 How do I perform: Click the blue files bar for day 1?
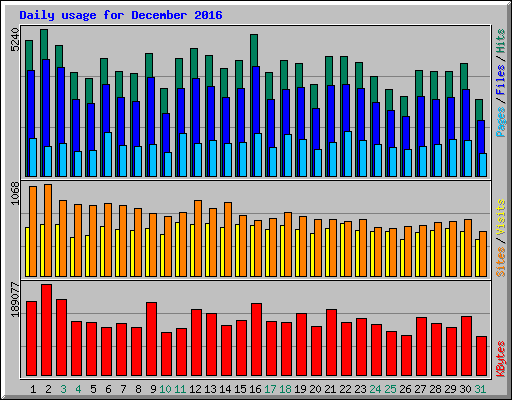31,104
